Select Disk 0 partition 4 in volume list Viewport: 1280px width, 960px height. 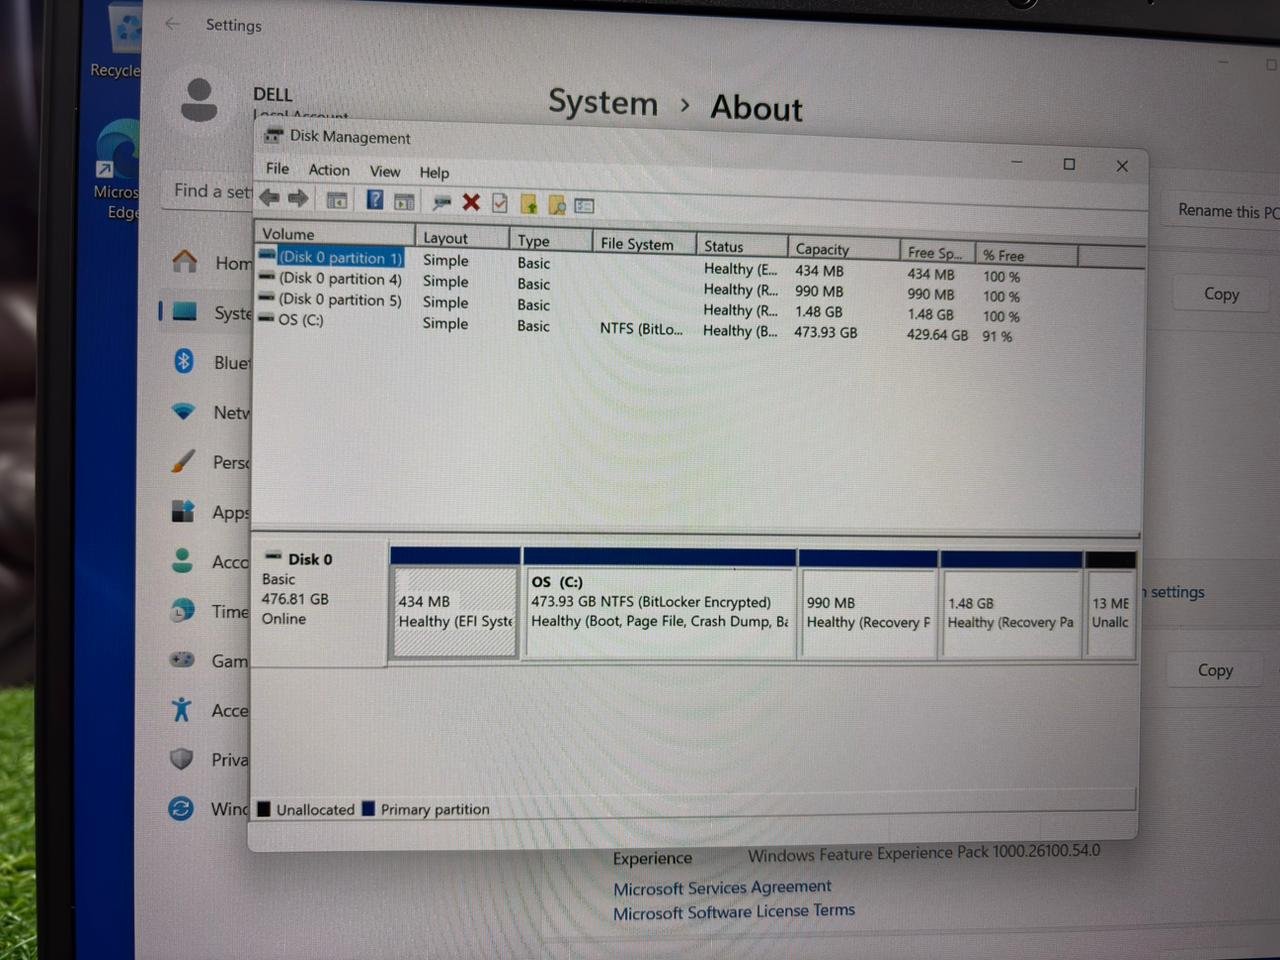click(340, 279)
